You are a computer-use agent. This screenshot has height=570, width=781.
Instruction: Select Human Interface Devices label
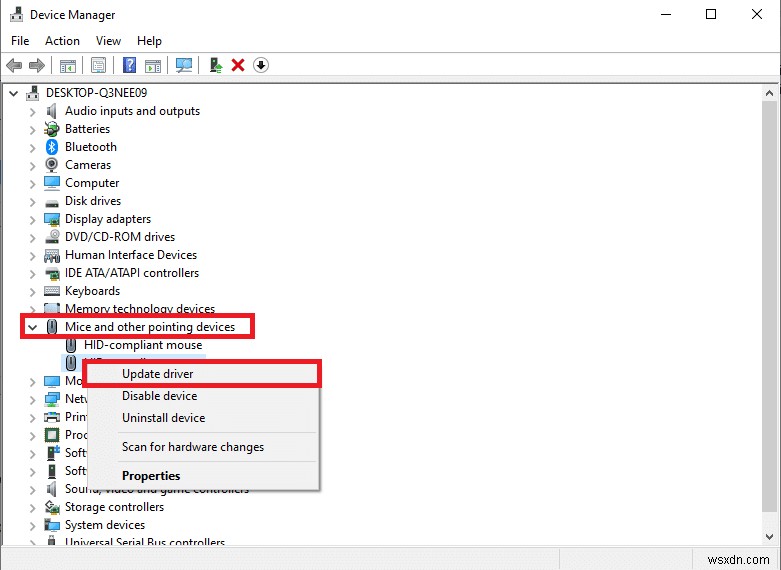[131, 255]
